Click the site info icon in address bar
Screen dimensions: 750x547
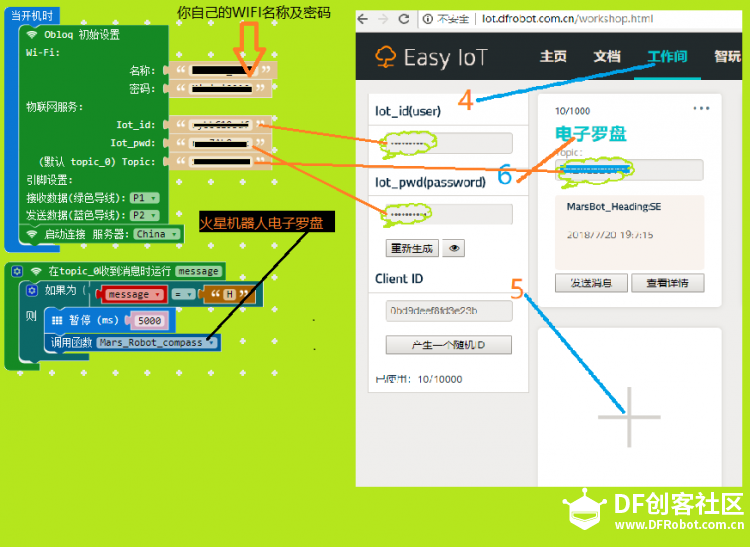pyautogui.click(x=428, y=19)
